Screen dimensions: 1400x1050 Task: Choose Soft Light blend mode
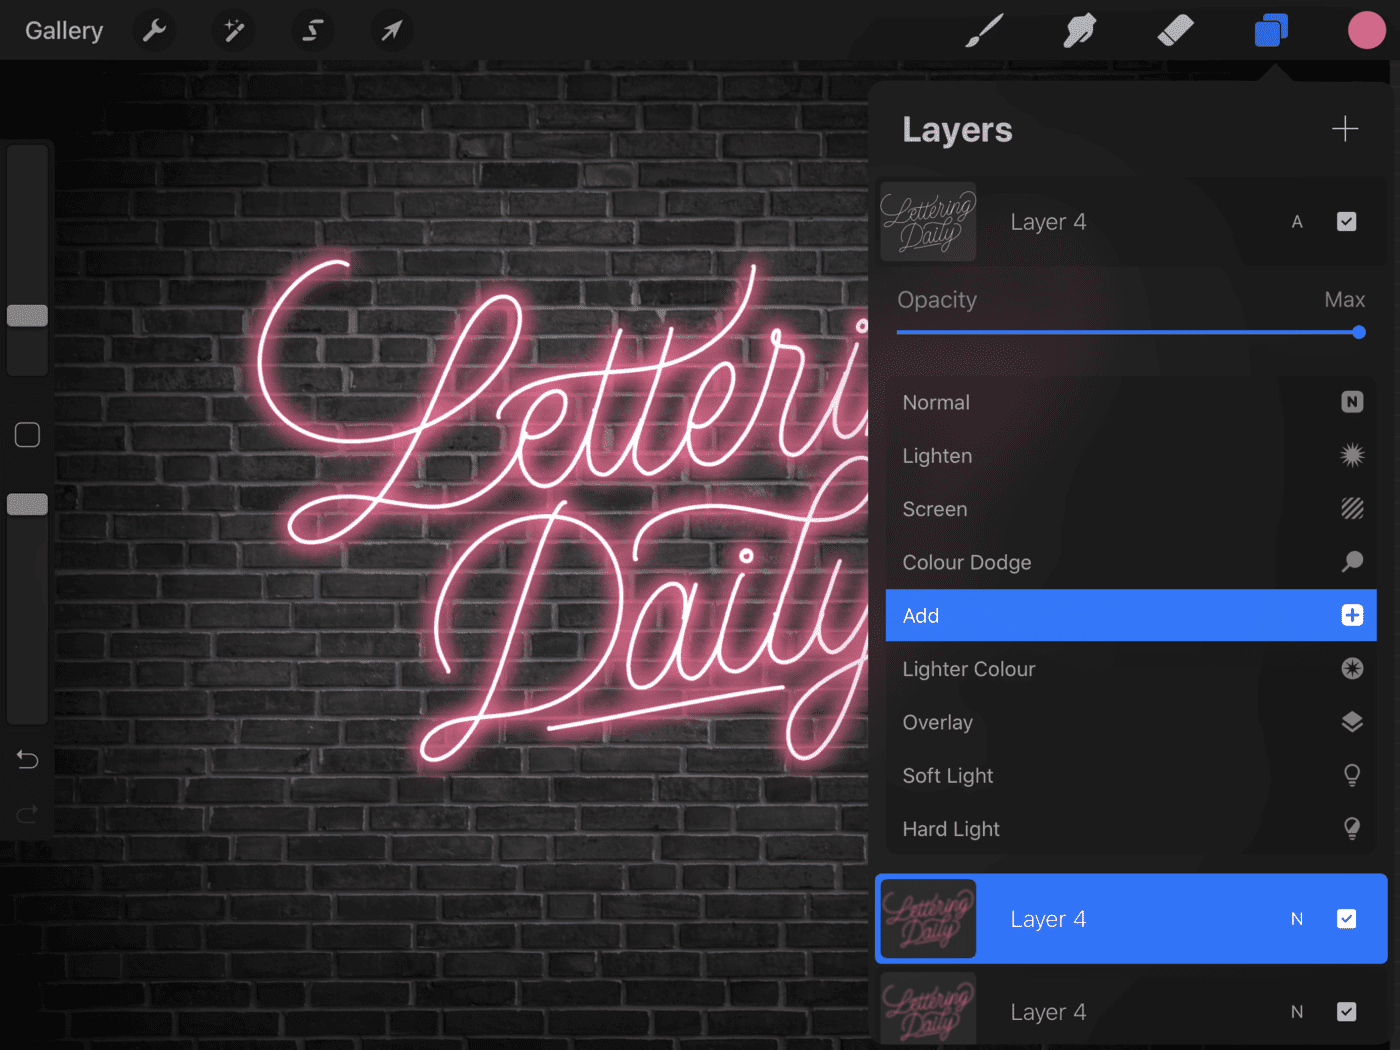pos(1131,775)
